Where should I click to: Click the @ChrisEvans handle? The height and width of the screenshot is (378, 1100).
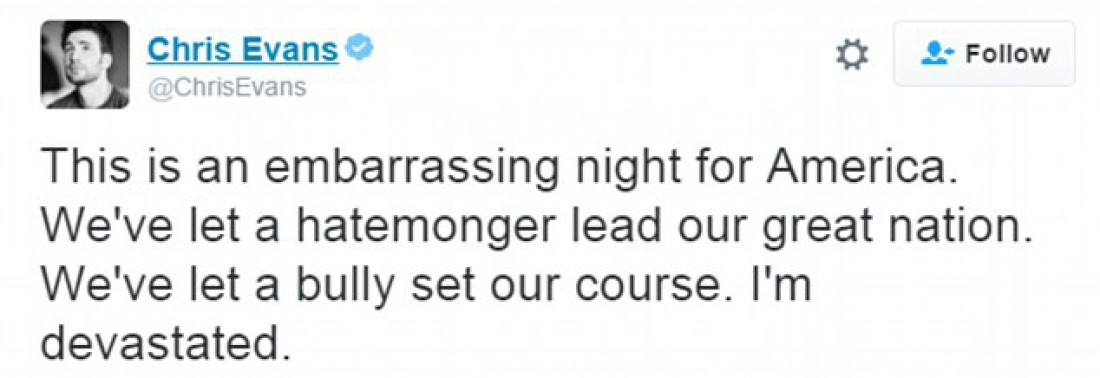(227, 88)
